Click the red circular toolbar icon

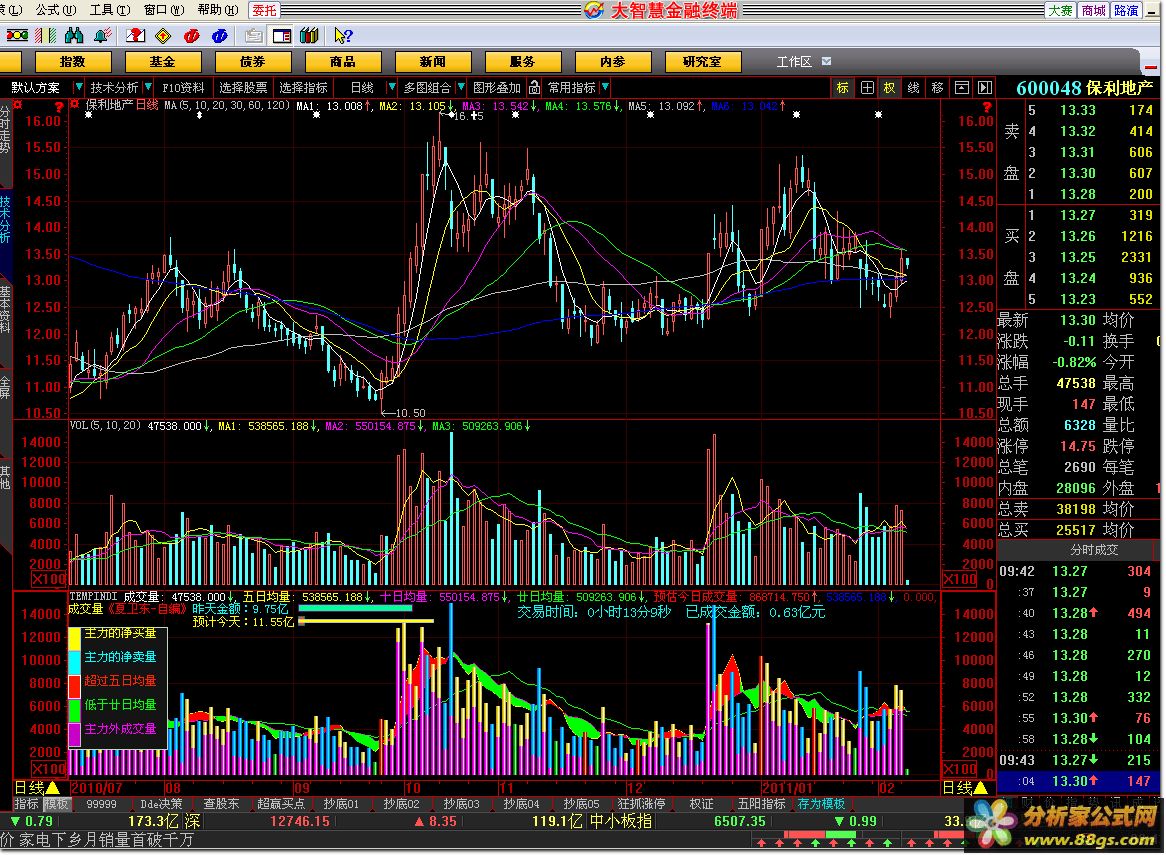192,36
